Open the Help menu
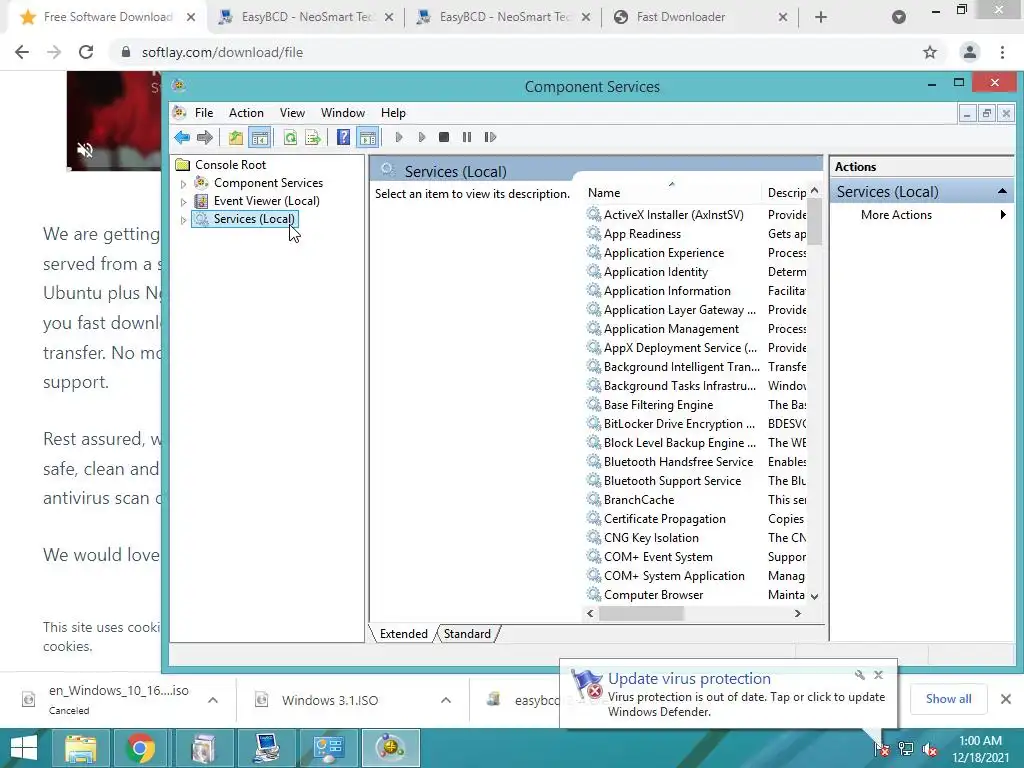Image resolution: width=1024 pixels, height=768 pixels. click(393, 113)
